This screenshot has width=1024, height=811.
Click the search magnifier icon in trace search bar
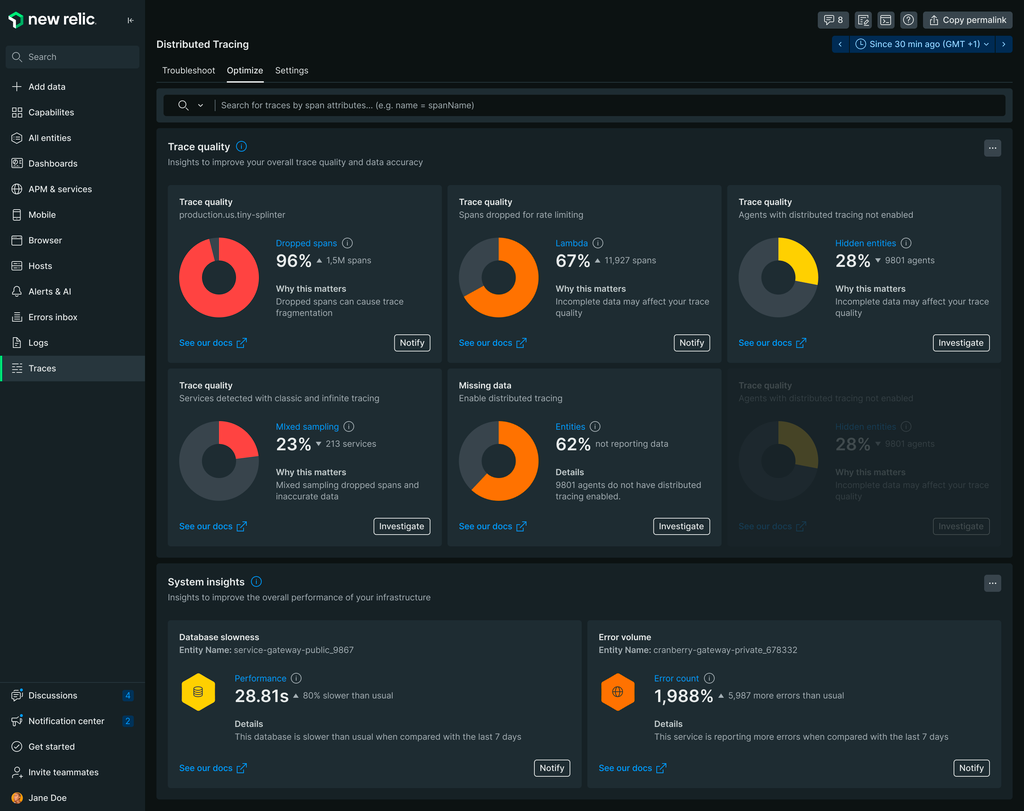click(x=184, y=105)
